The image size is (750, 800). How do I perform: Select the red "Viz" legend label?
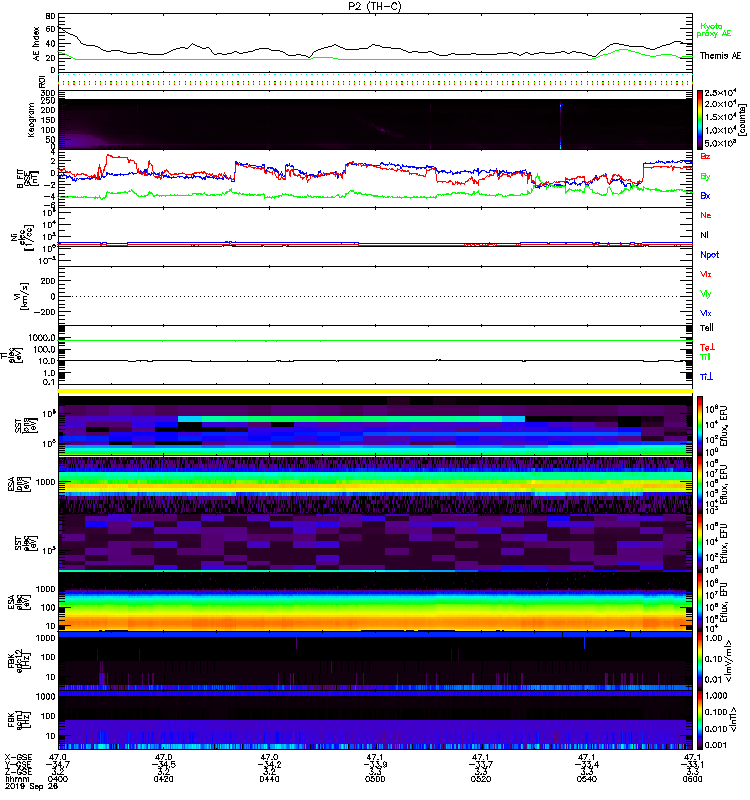pos(705,274)
